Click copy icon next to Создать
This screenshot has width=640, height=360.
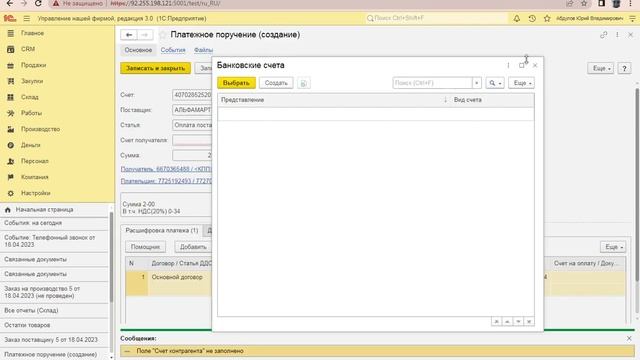tap(303, 83)
